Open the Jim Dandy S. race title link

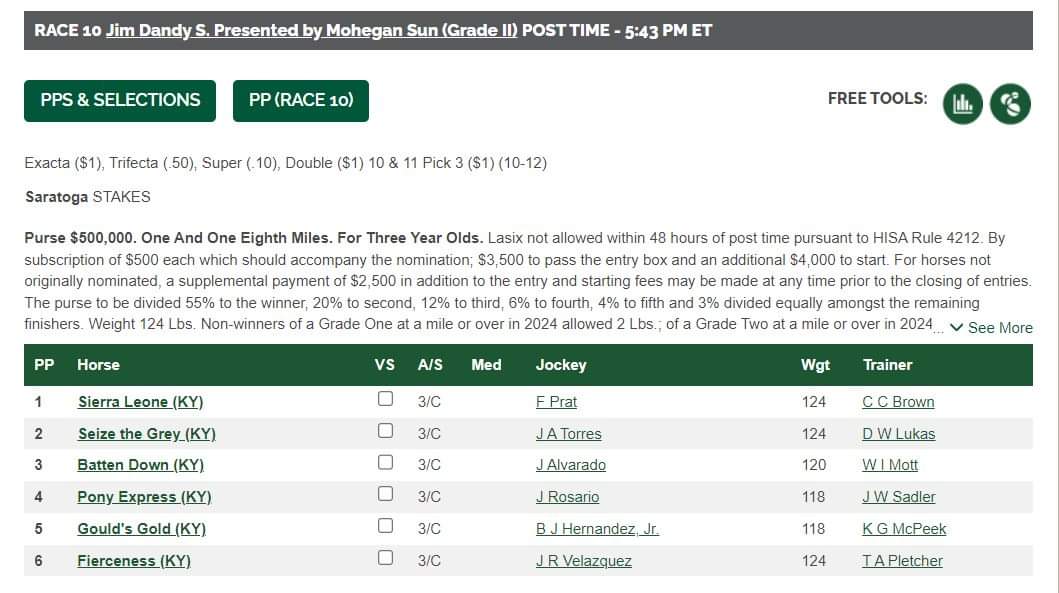tap(311, 30)
